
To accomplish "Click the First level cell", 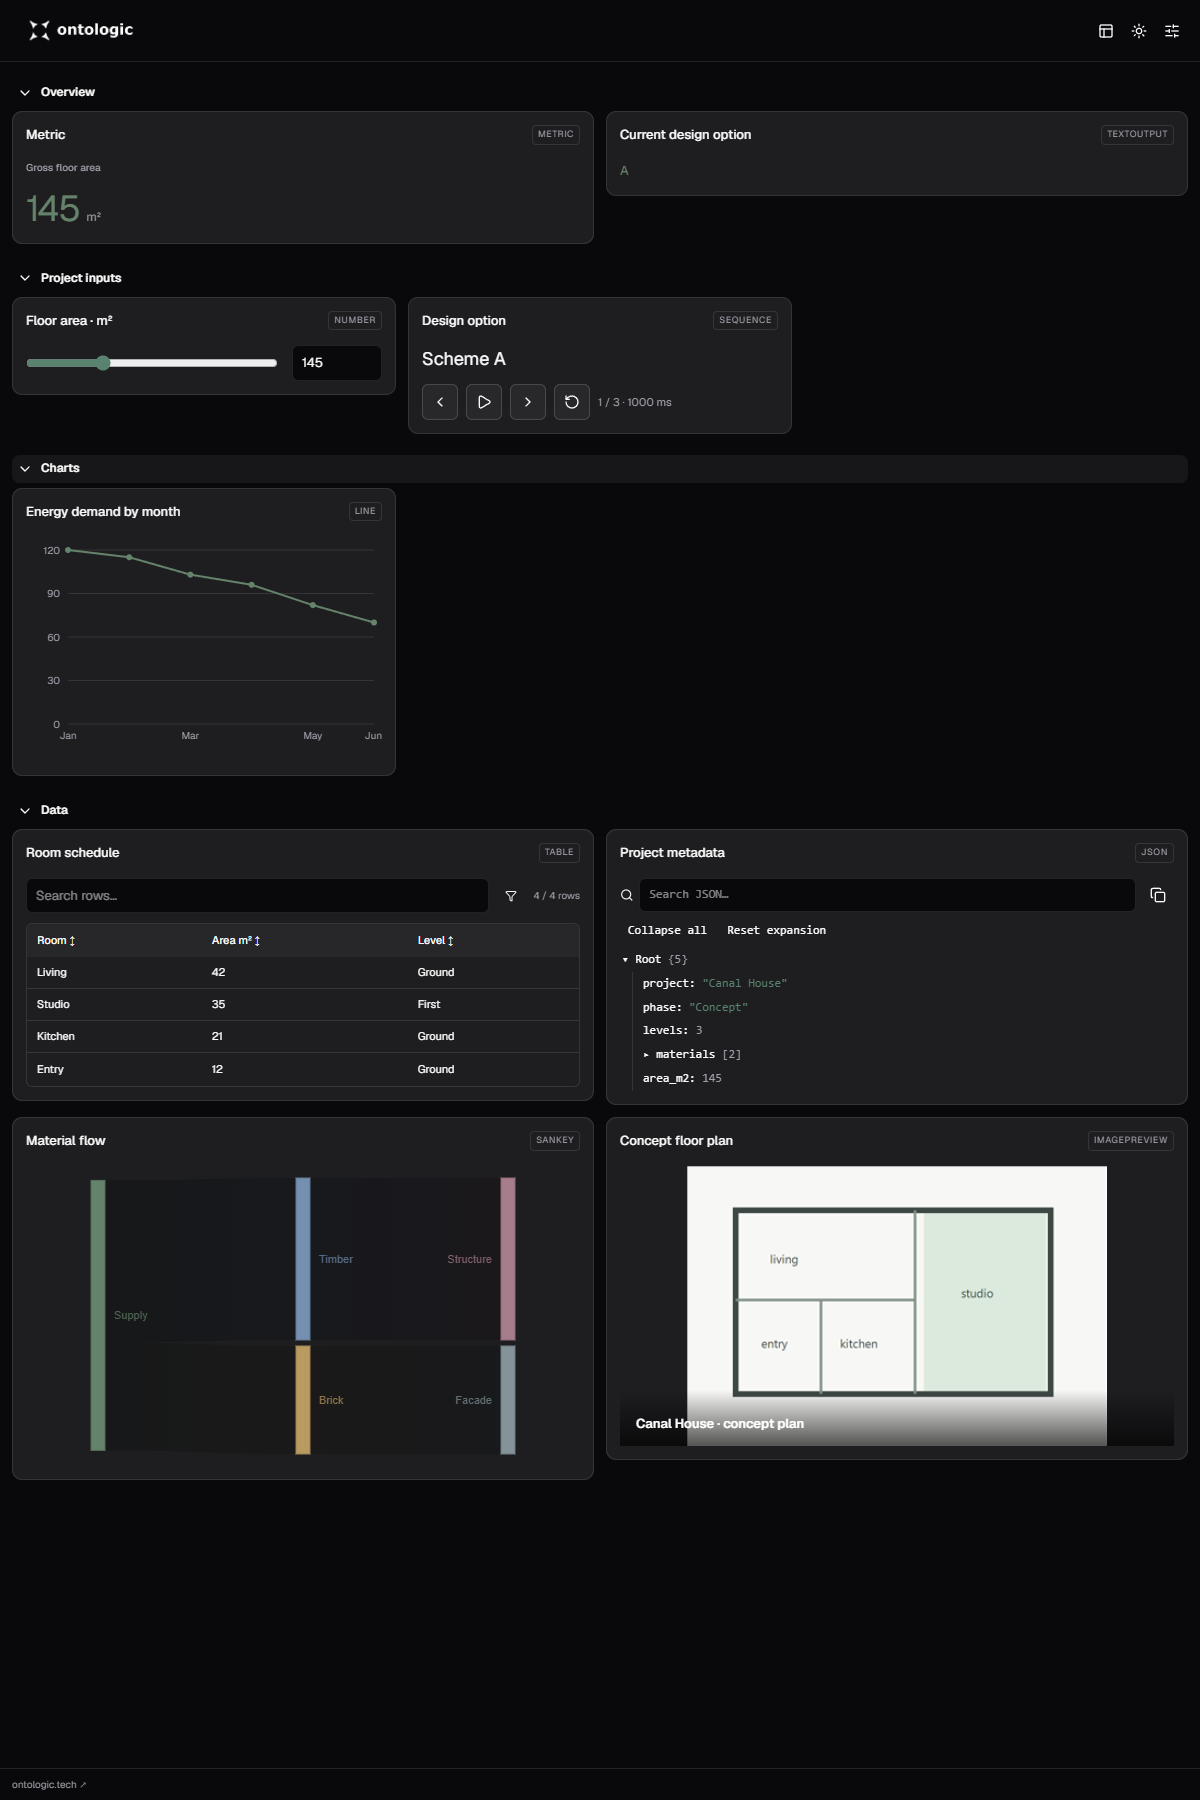I will coord(429,1005).
